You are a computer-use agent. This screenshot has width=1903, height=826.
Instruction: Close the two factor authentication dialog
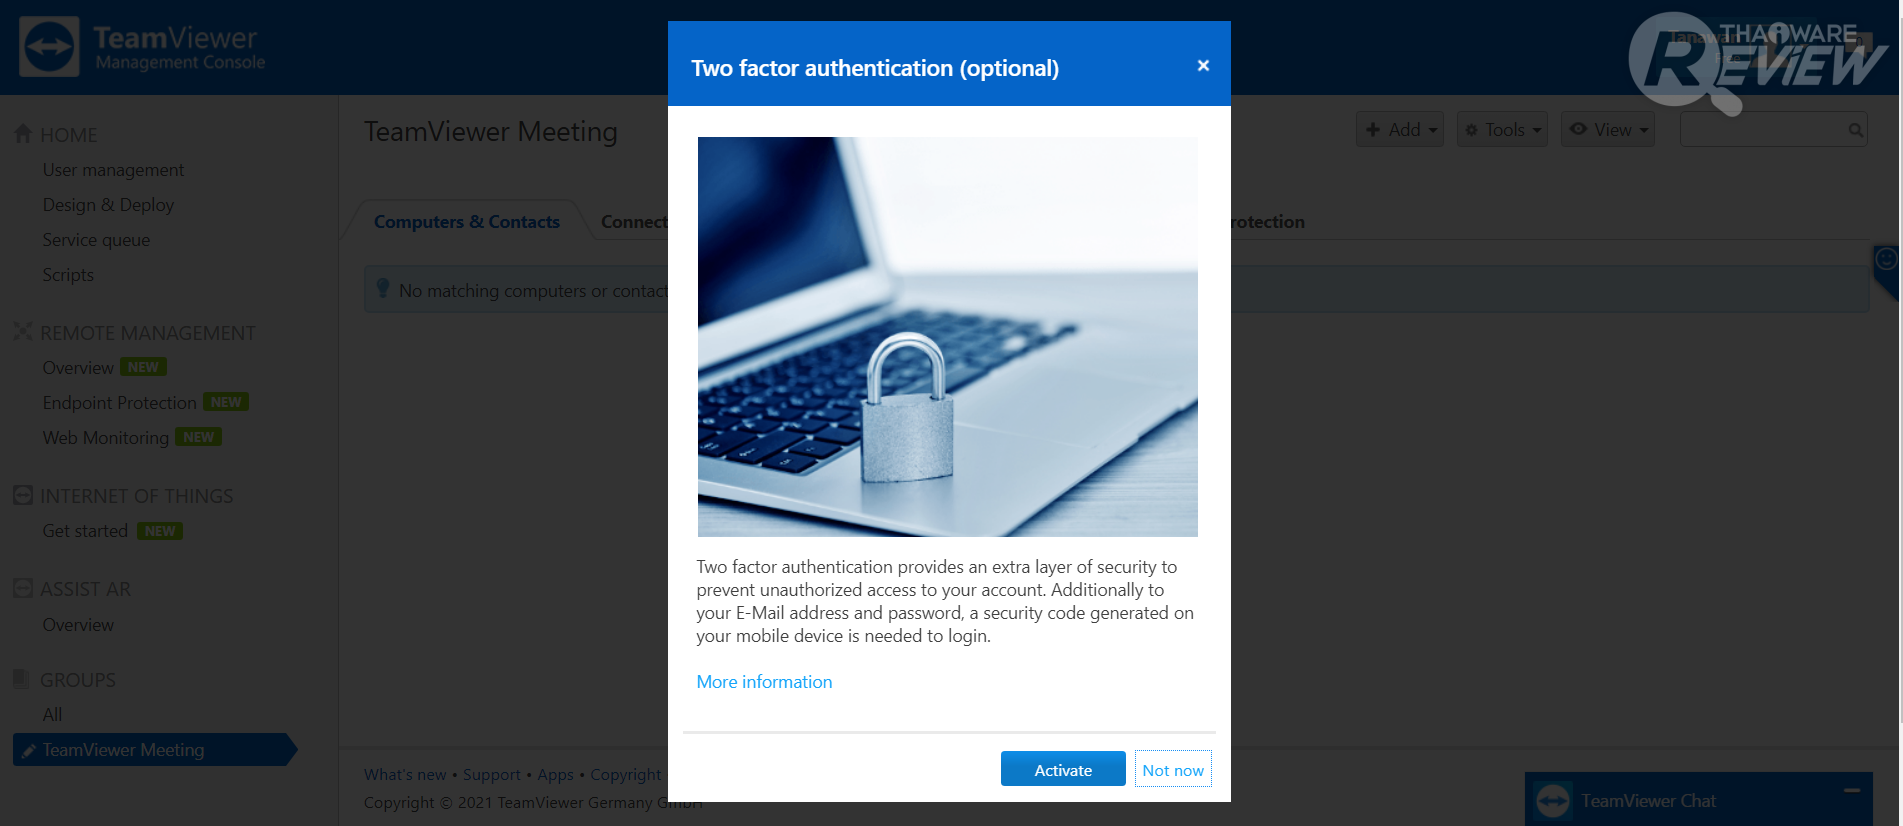pyautogui.click(x=1203, y=65)
